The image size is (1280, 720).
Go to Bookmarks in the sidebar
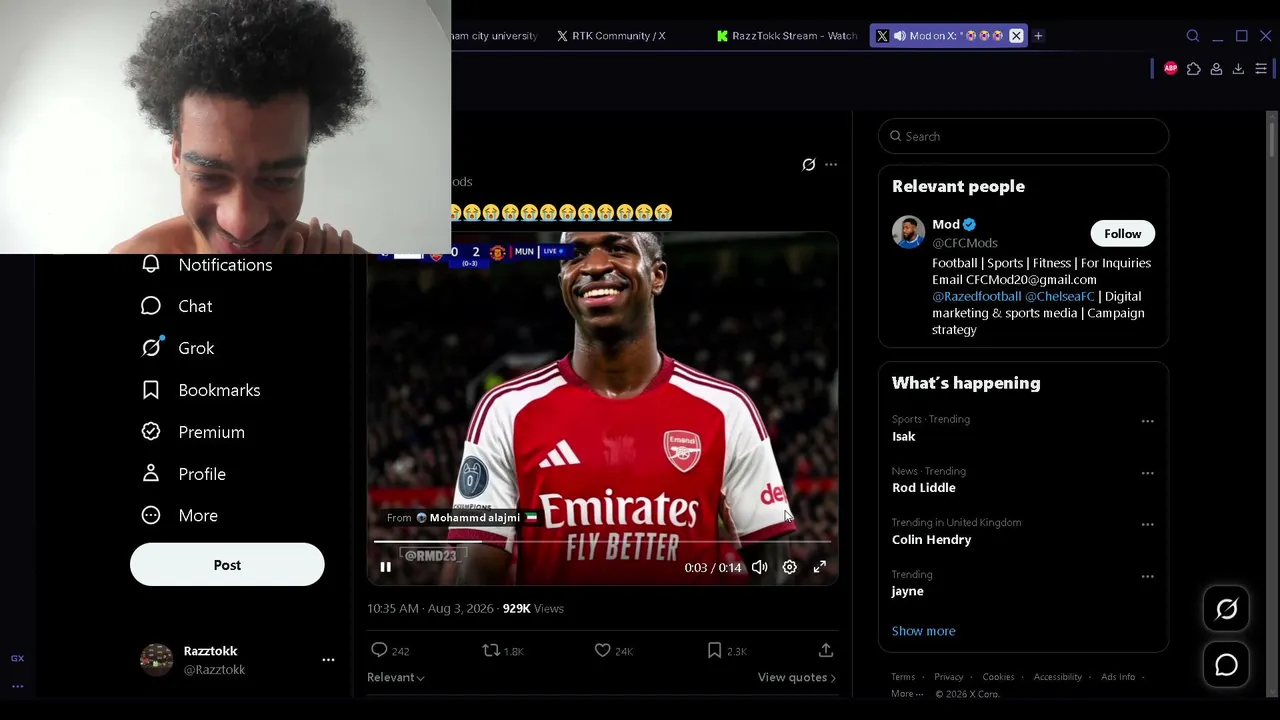point(201,390)
